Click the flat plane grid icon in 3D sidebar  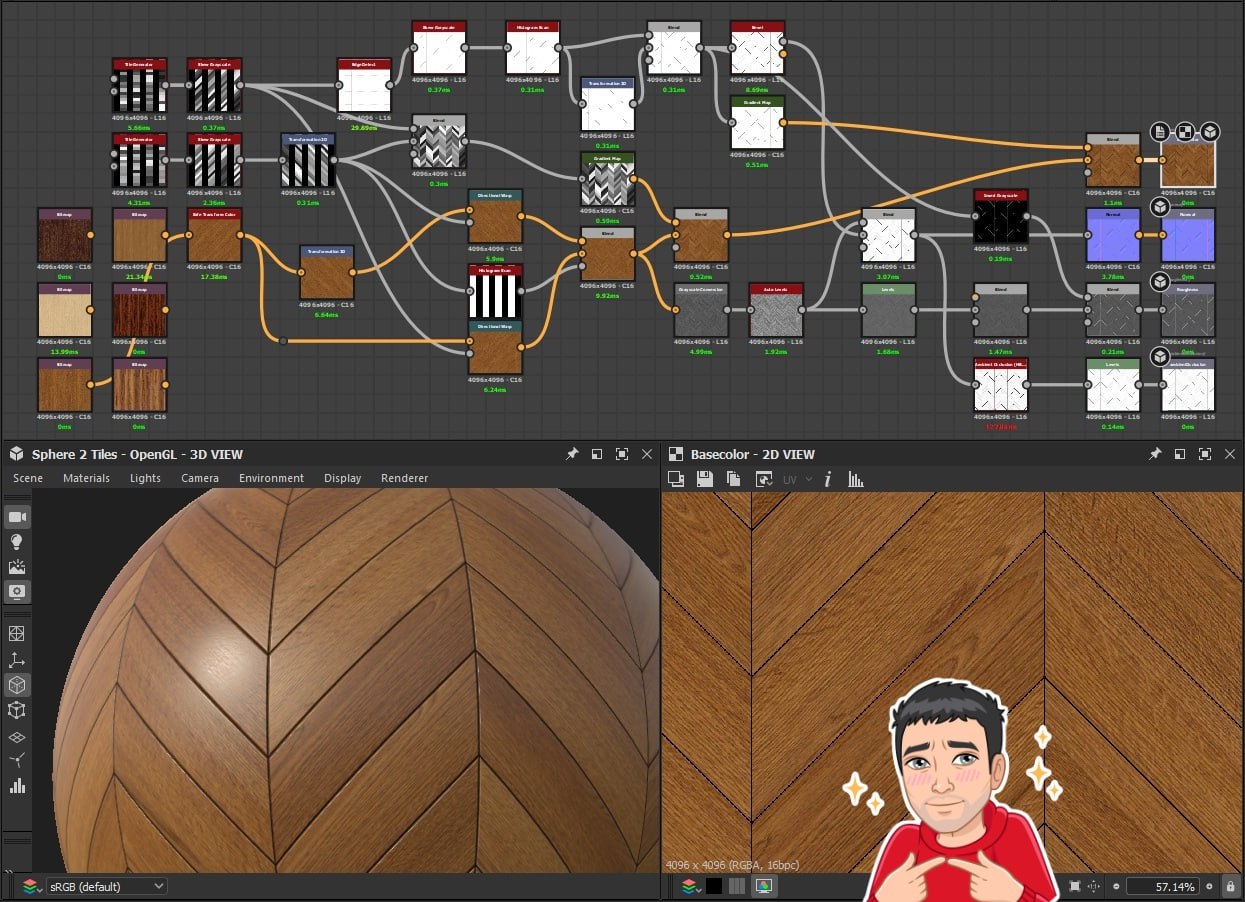coord(17,736)
